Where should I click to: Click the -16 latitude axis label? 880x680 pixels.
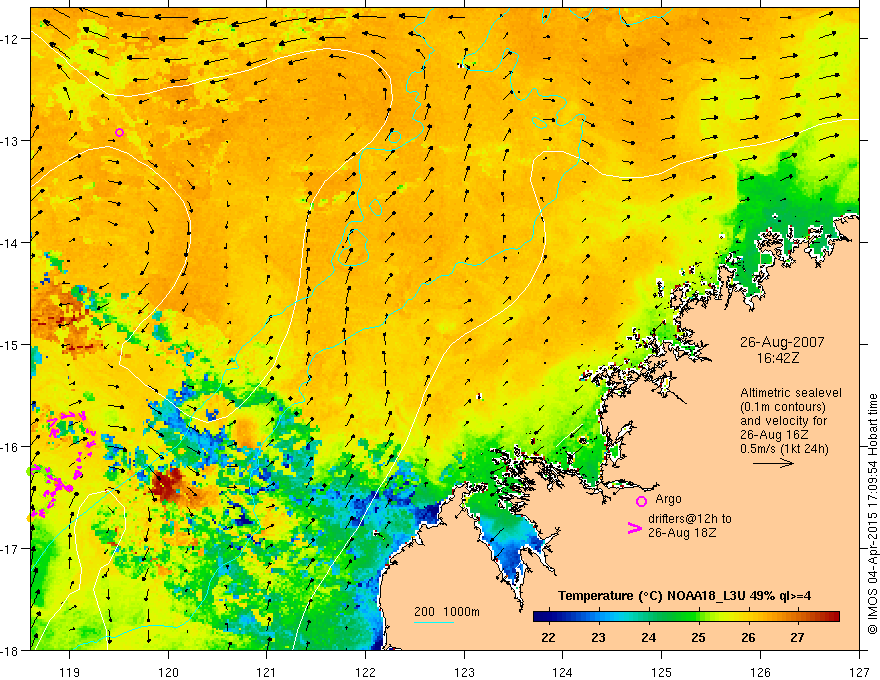point(10,447)
